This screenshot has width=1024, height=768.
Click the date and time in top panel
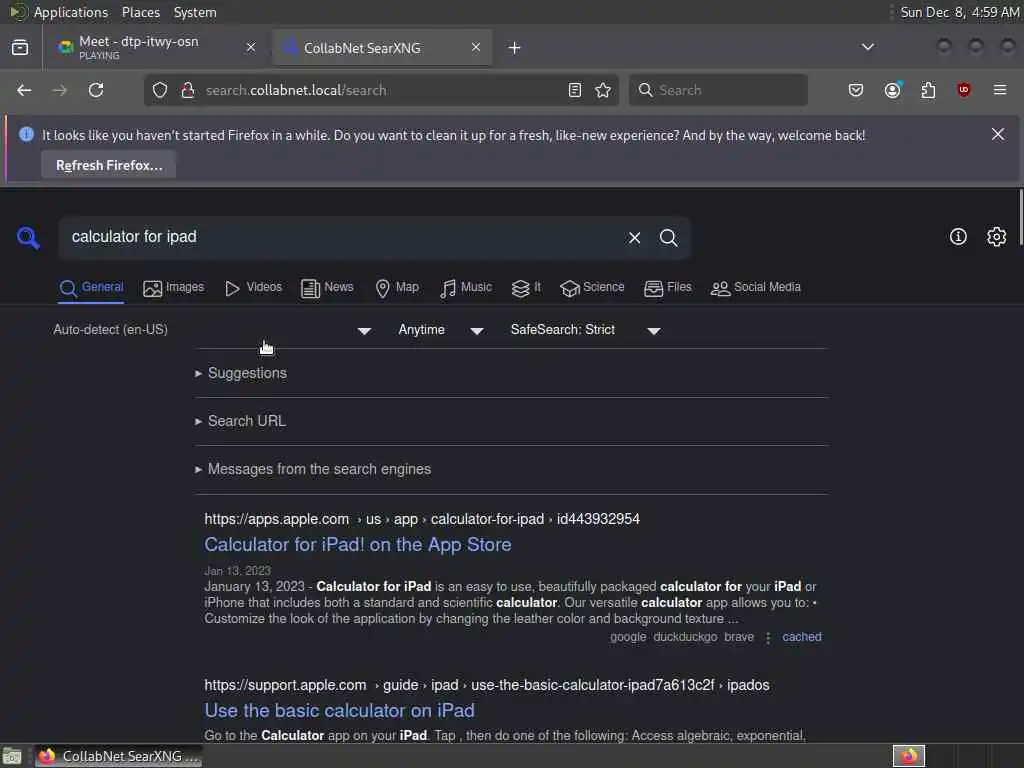point(959,12)
